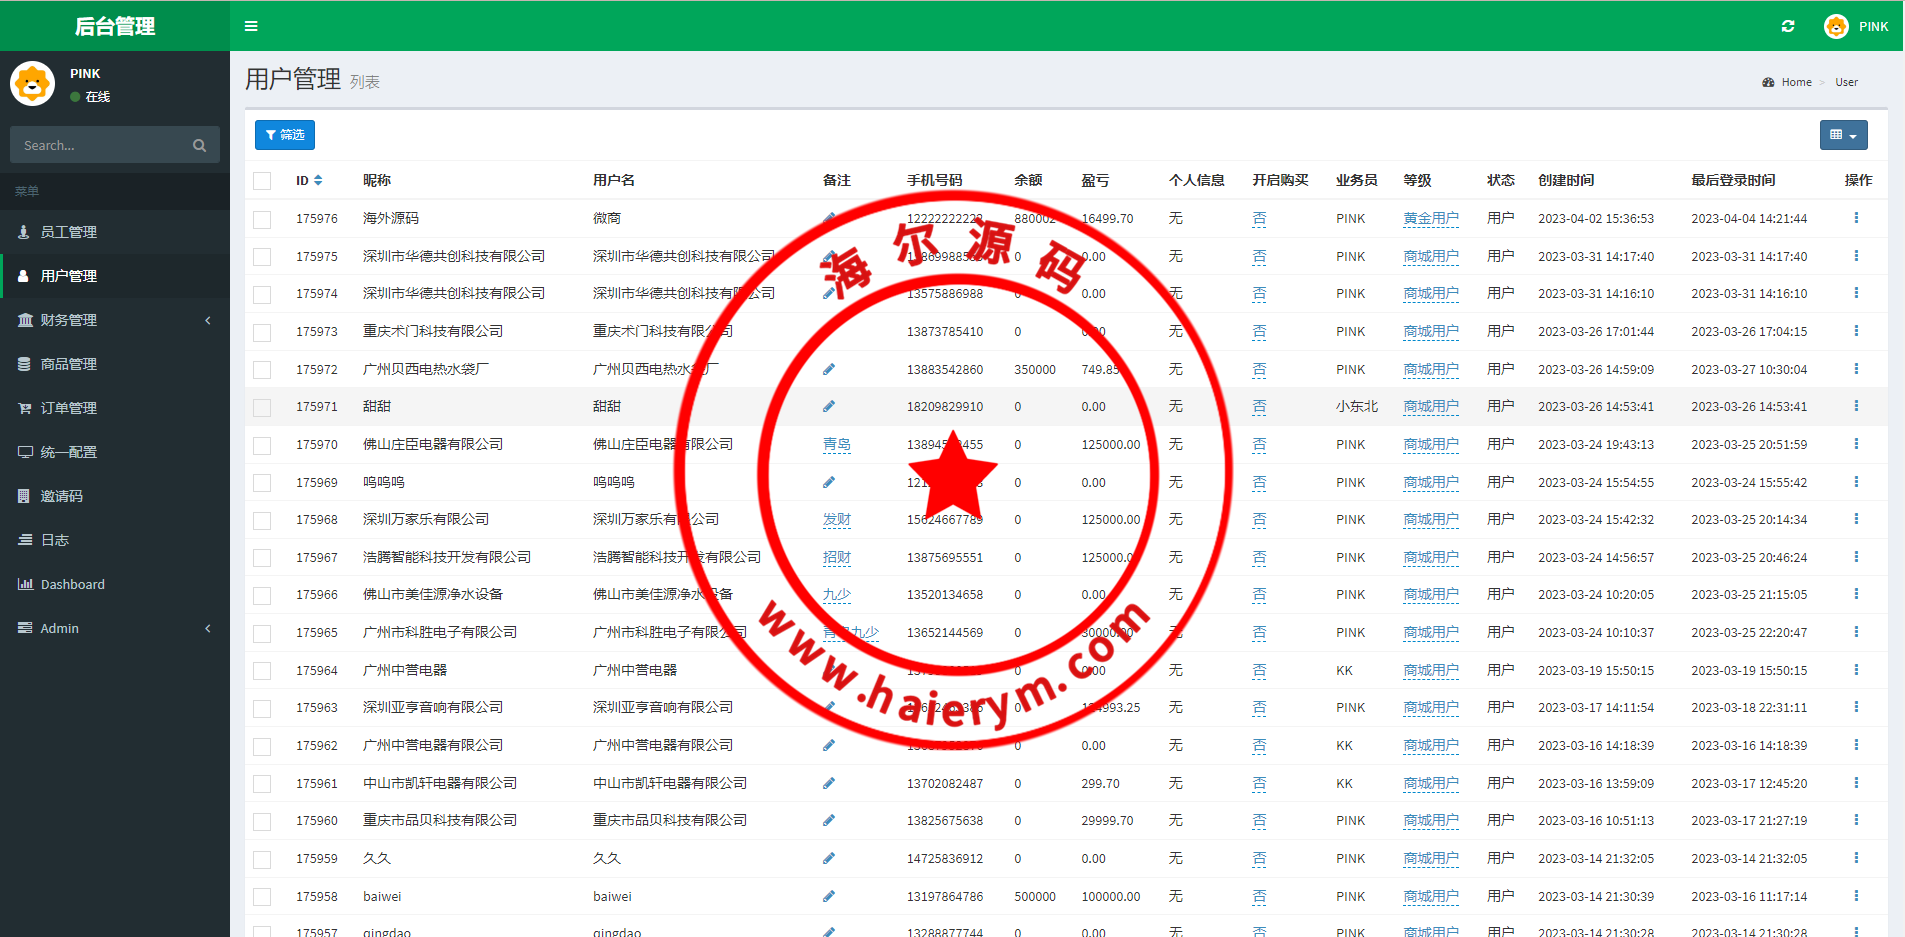The image size is (1905, 937).
Task: Click the PINK avatar in top bar
Action: point(1836,26)
